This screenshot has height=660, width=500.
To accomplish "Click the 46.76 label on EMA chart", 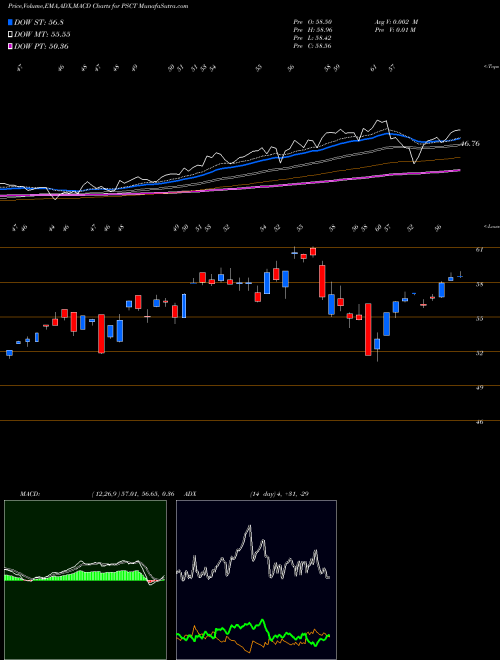I will (x=470, y=144).
